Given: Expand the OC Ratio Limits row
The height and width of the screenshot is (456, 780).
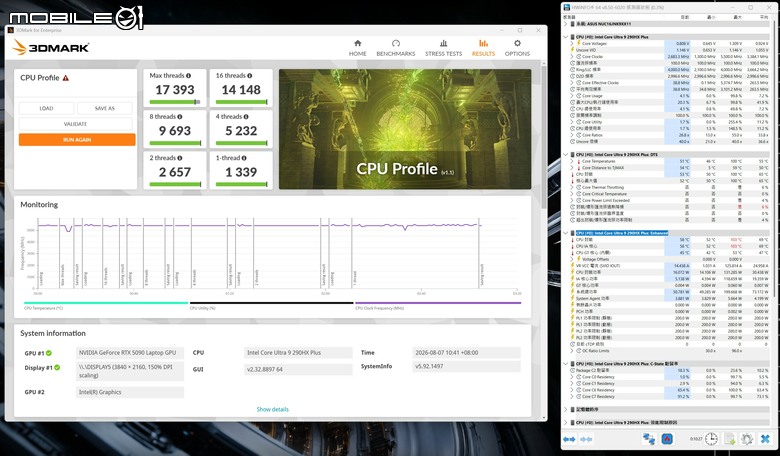Looking at the screenshot, I should click(572, 351).
